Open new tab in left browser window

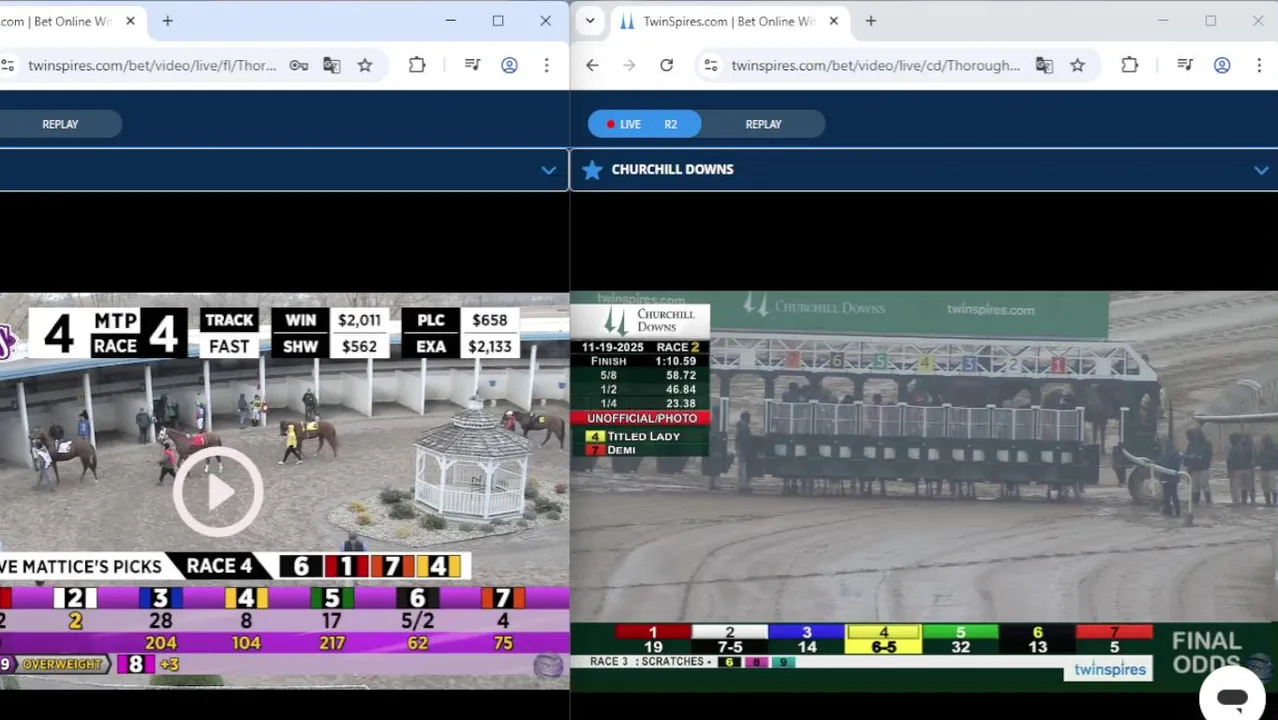tap(167, 21)
